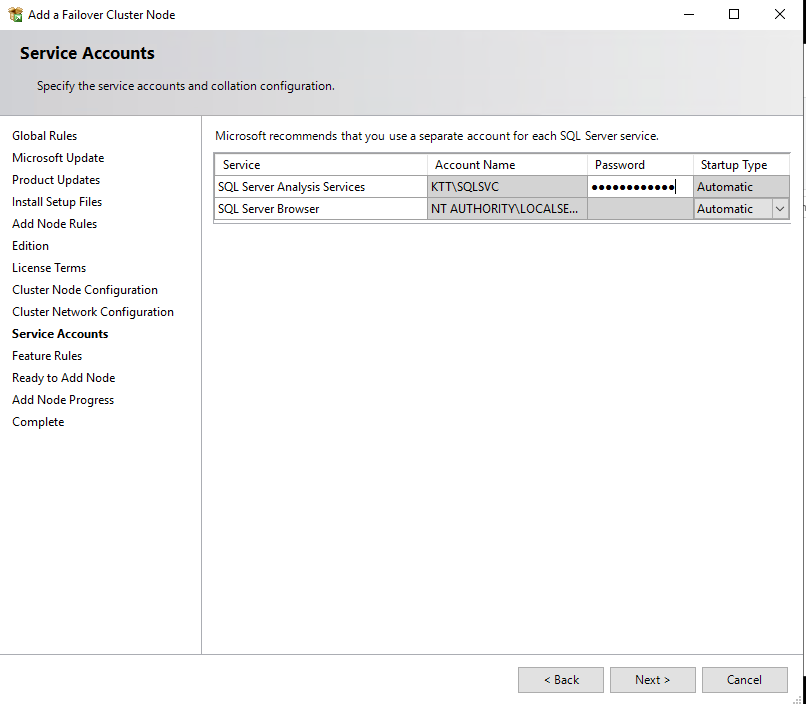Select the Complete step

coord(38,422)
